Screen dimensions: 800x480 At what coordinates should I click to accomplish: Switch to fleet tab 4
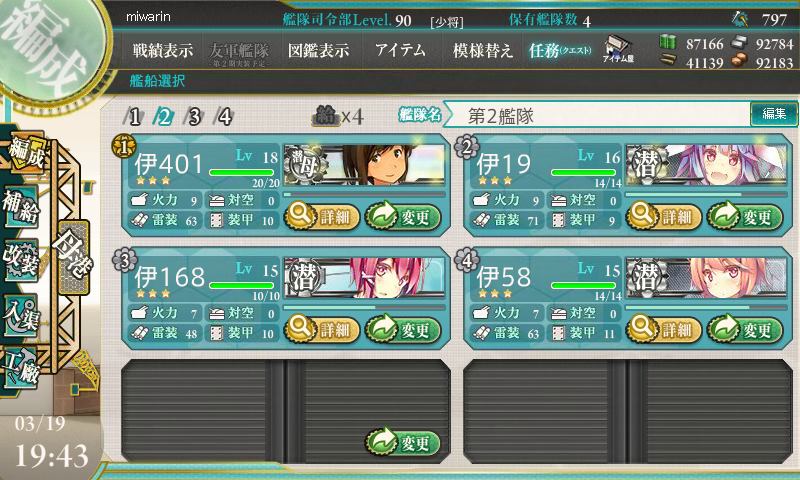224,117
